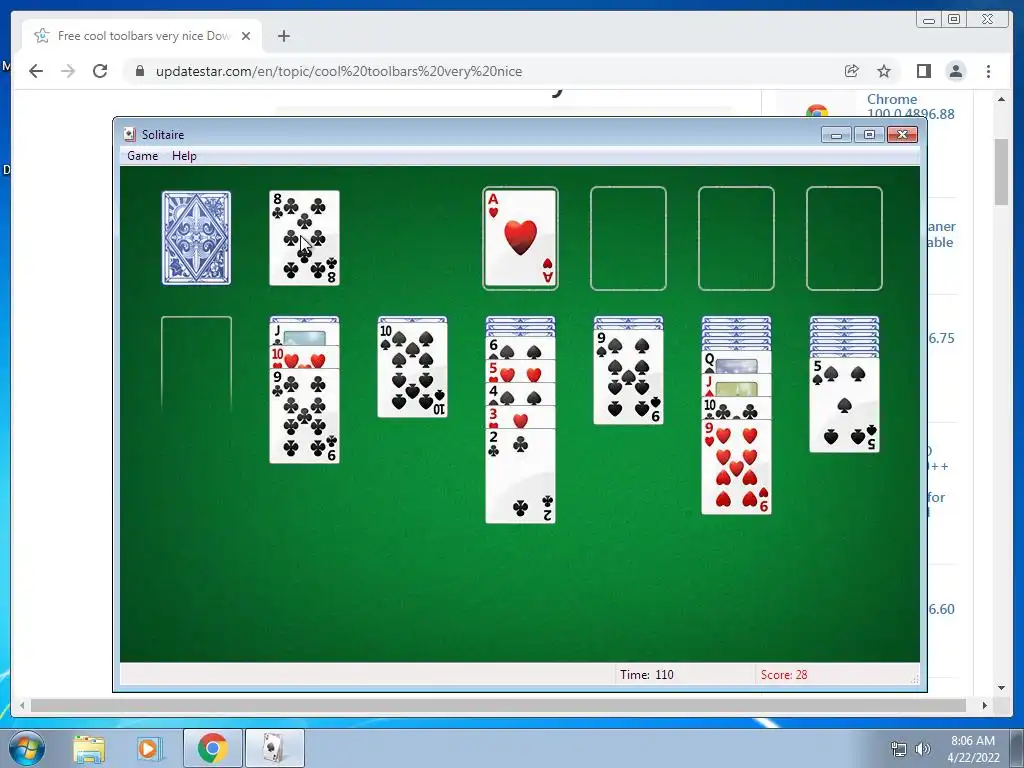Select the 5 of spades tableau card

pyautogui.click(x=844, y=405)
